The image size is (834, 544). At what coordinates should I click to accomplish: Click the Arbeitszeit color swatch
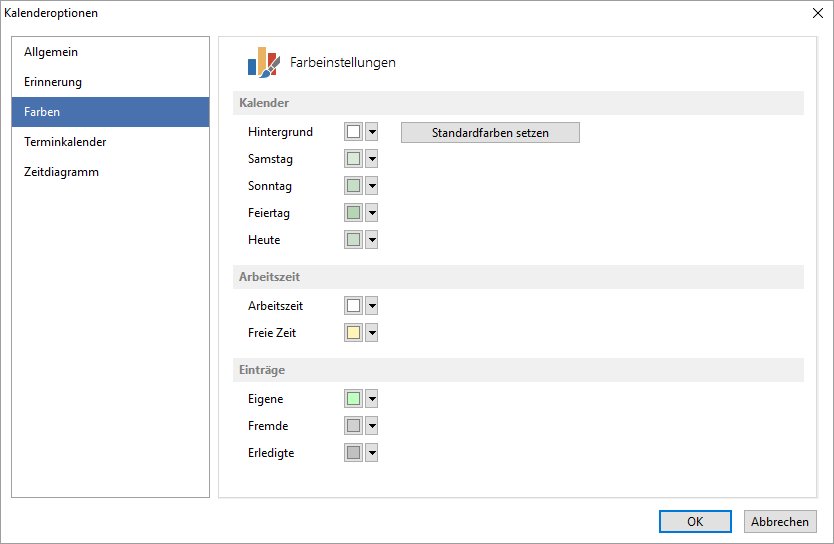[353, 306]
